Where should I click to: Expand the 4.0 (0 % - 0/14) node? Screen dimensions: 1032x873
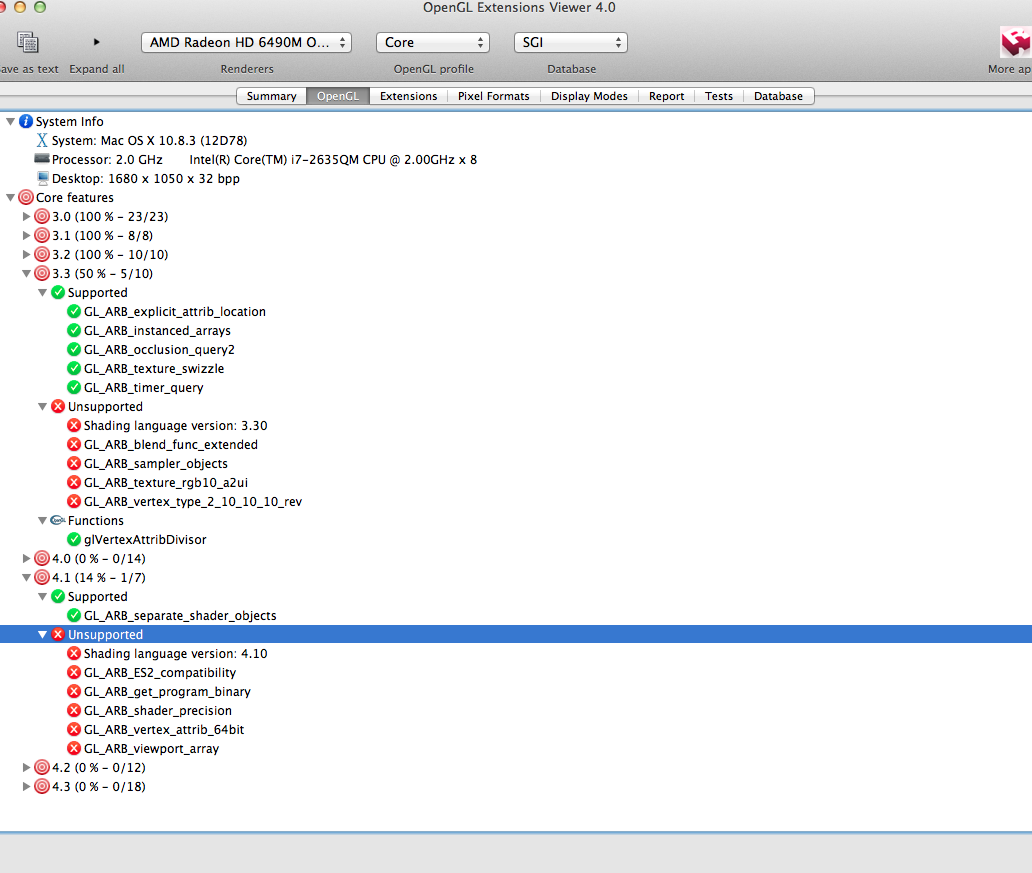tap(26, 558)
